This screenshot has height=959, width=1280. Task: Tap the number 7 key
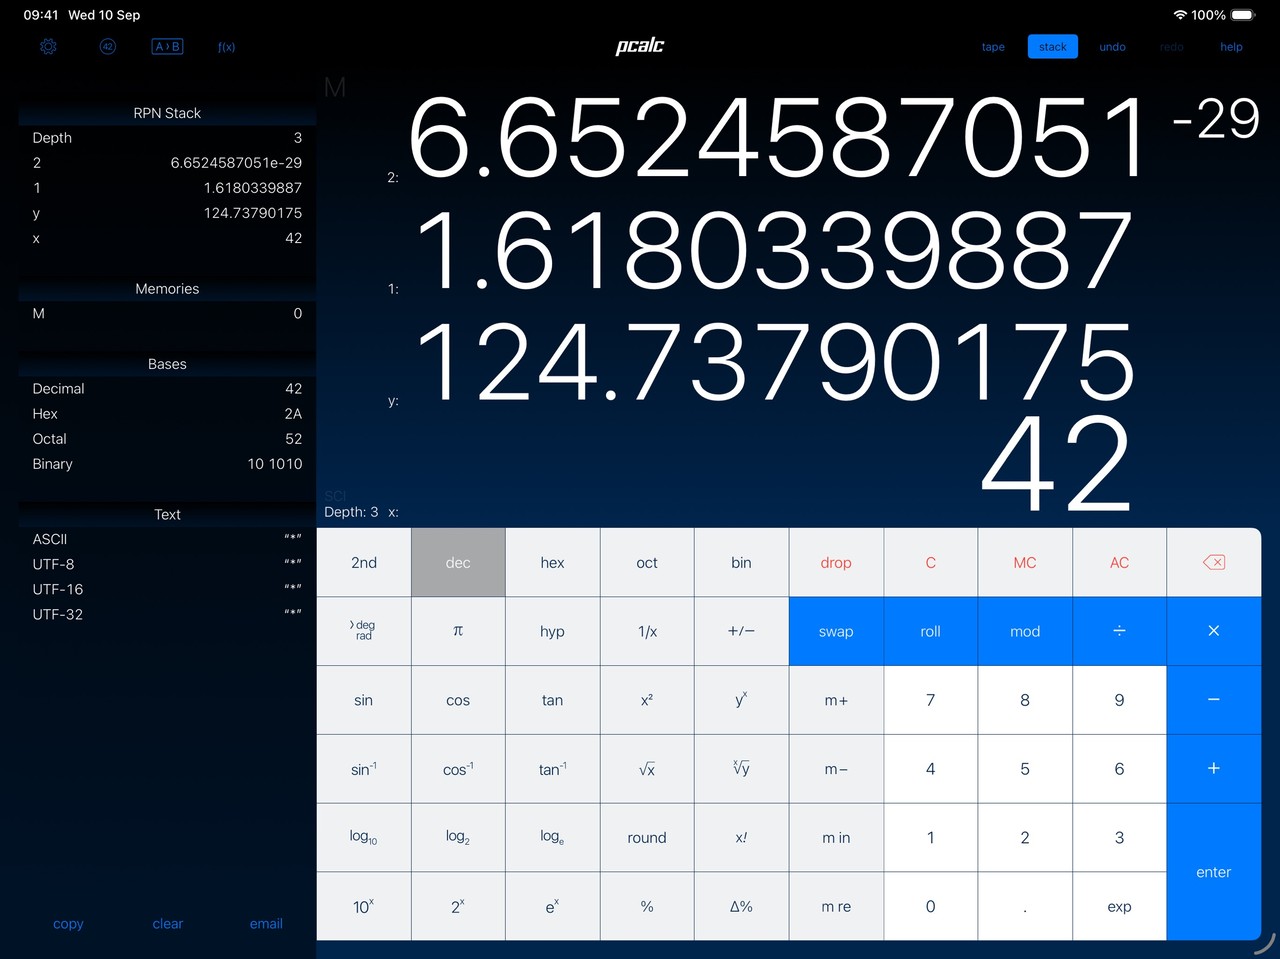coord(930,700)
